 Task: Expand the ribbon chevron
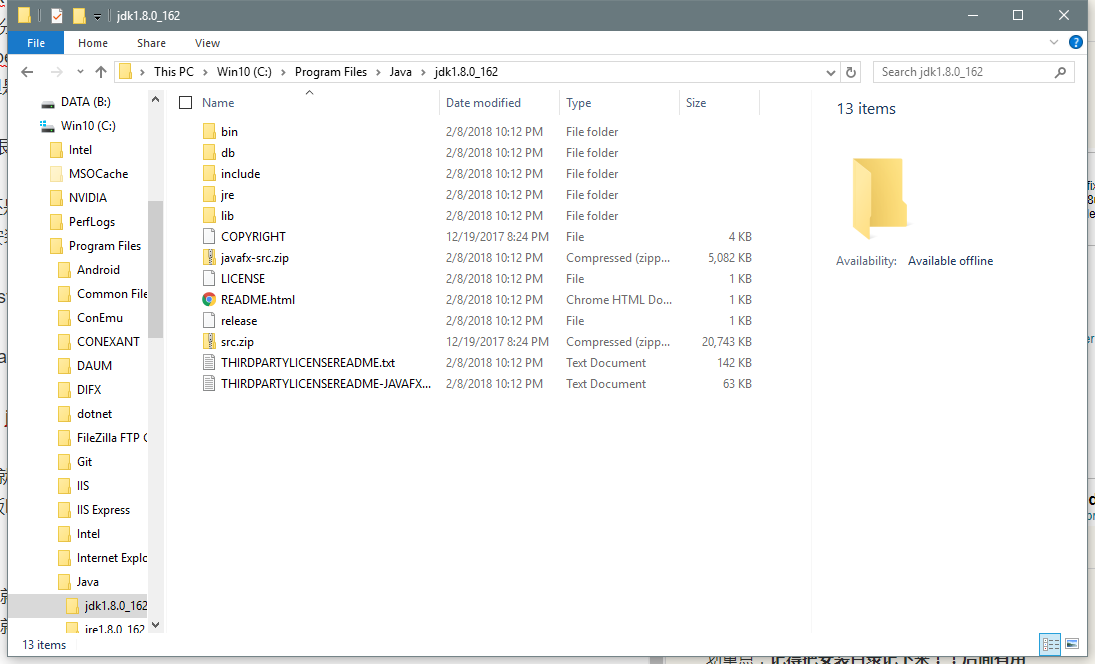coord(1054,43)
